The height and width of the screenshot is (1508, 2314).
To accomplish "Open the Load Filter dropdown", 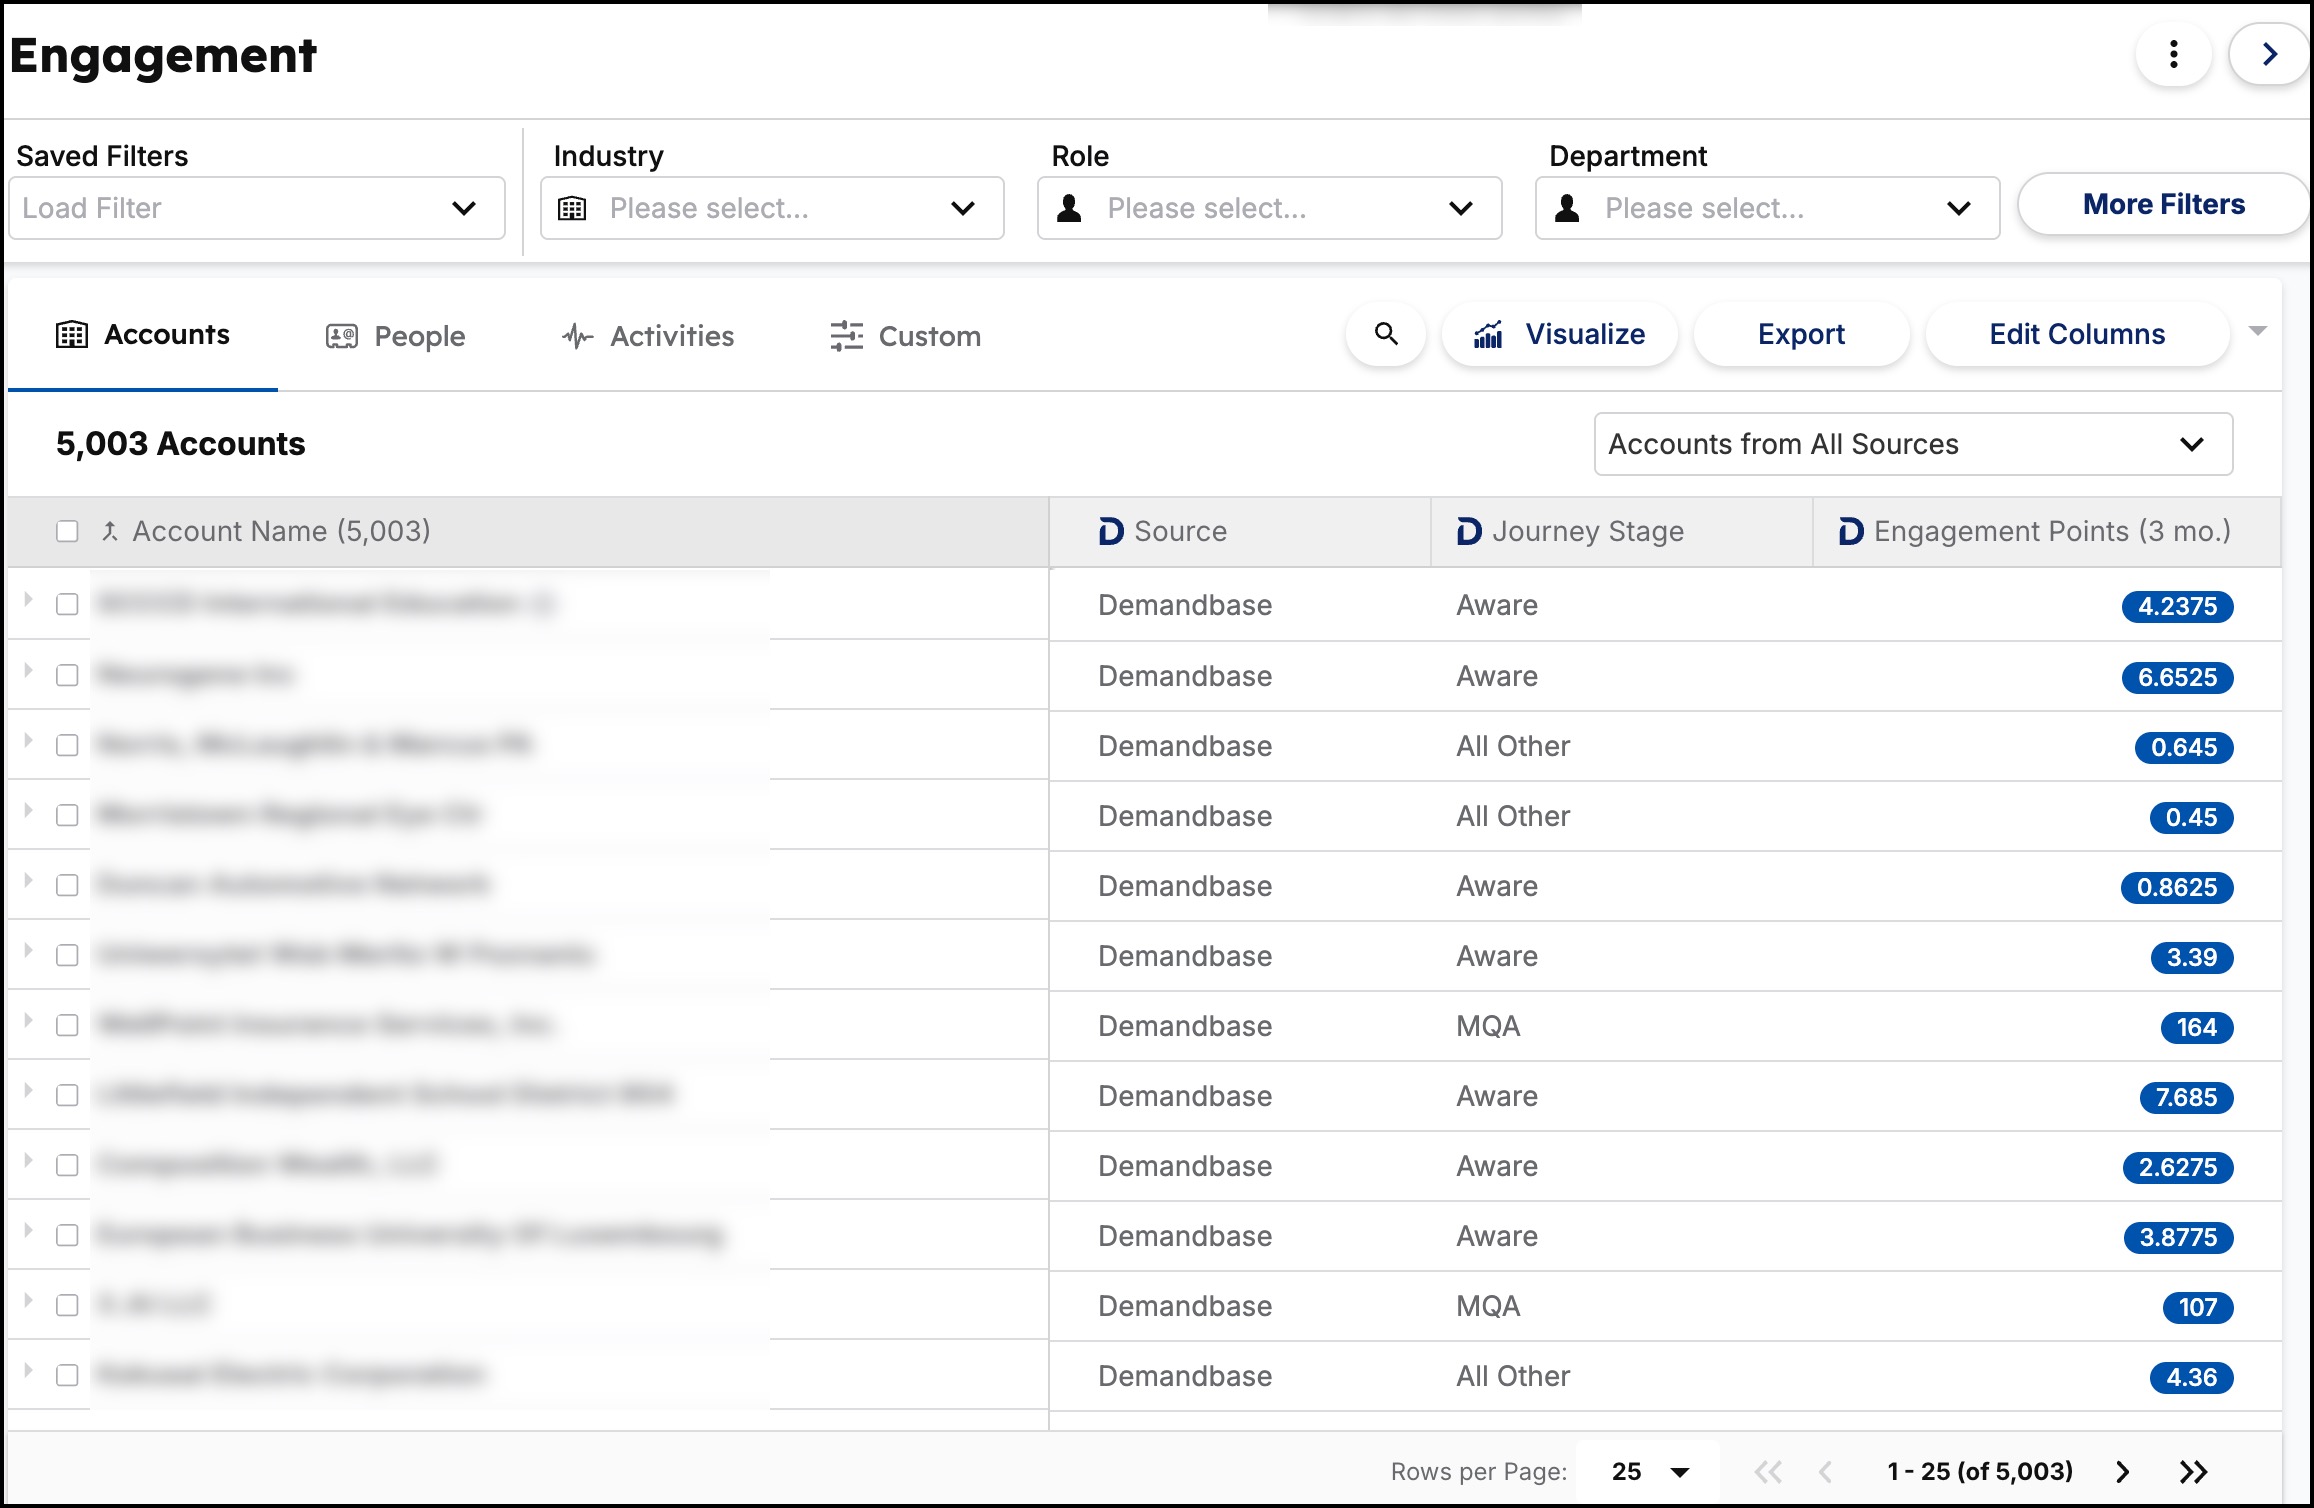I will click(257, 208).
